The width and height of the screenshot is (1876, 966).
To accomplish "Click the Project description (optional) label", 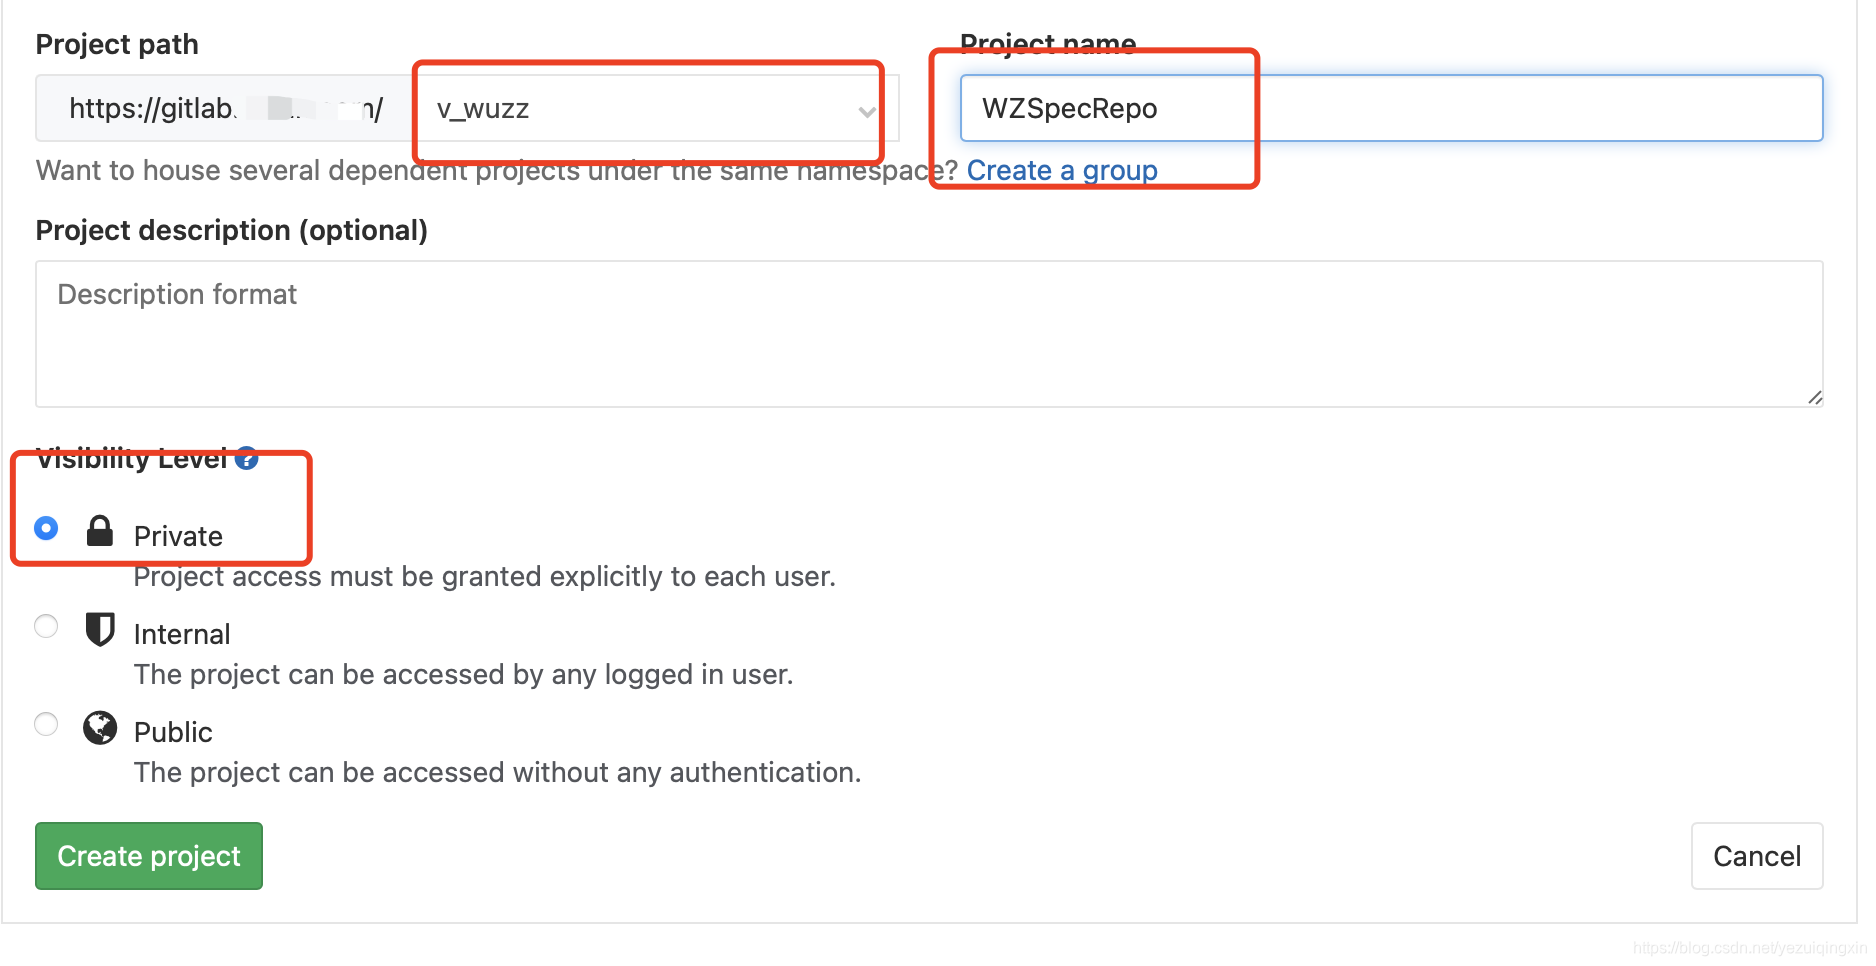I will (232, 231).
